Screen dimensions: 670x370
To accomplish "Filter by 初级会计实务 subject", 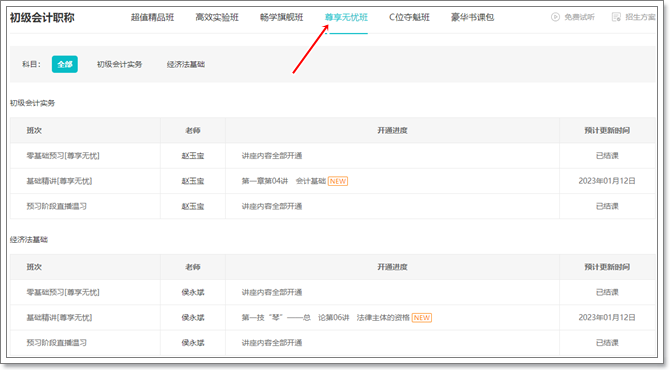I will coord(119,65).
